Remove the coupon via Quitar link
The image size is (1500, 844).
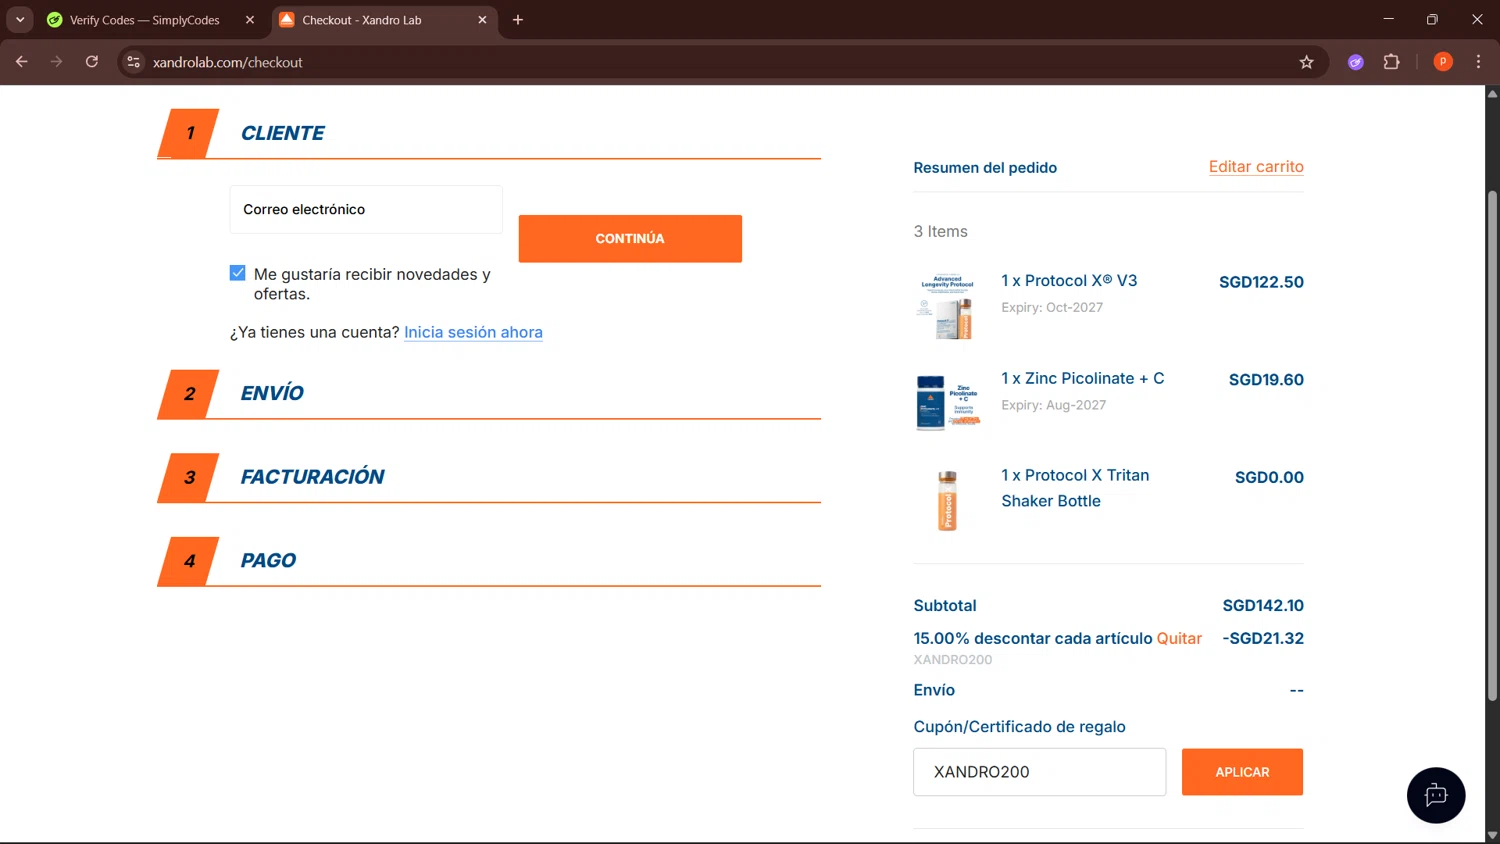click(x=1179, y=638)
